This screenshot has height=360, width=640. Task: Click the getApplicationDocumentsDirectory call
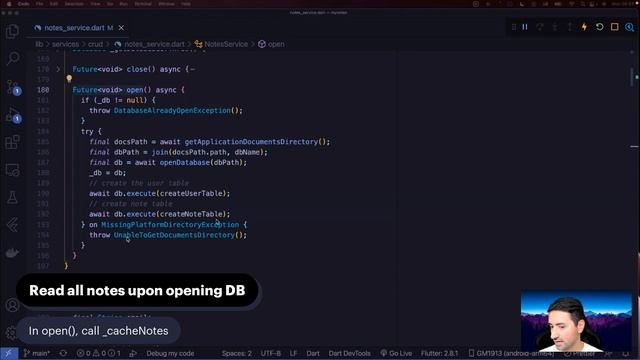[x=251, y=142]
